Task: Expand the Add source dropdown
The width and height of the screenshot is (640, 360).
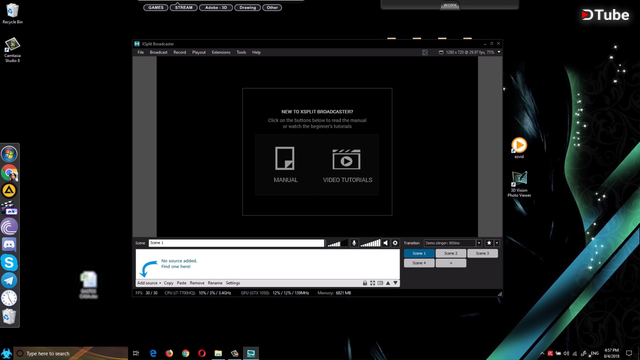Action: coord(149,283)
